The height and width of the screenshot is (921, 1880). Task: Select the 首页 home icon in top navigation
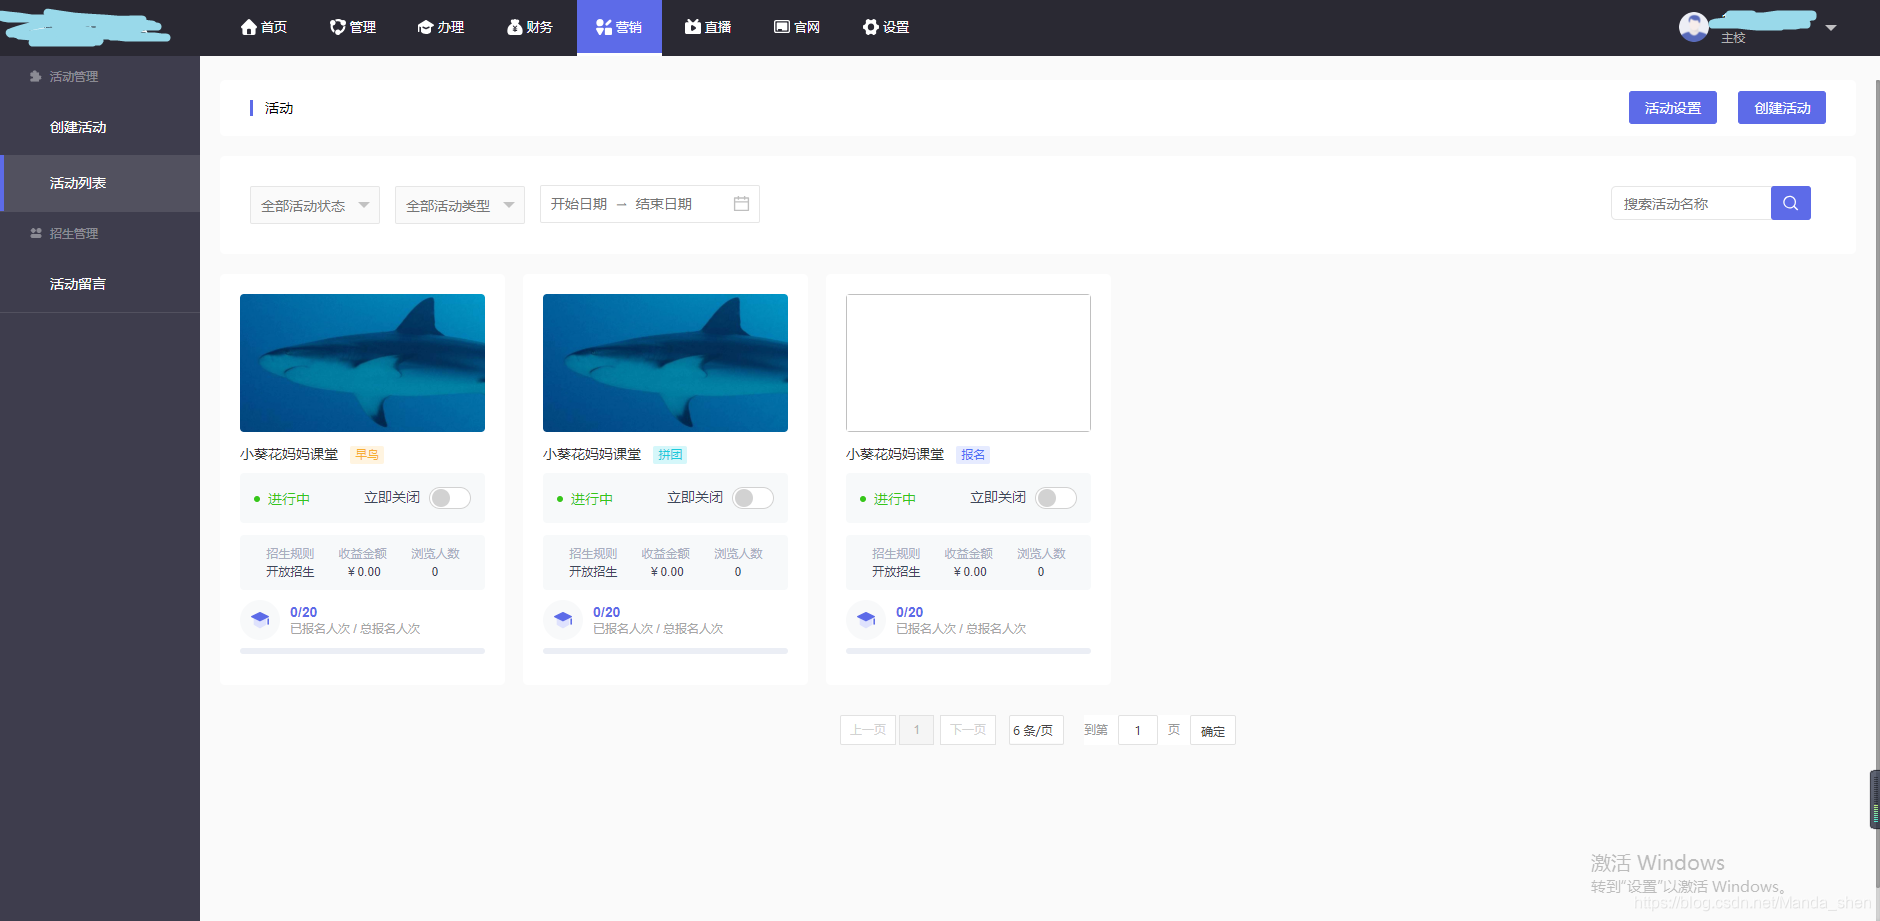tap(247, 27)
